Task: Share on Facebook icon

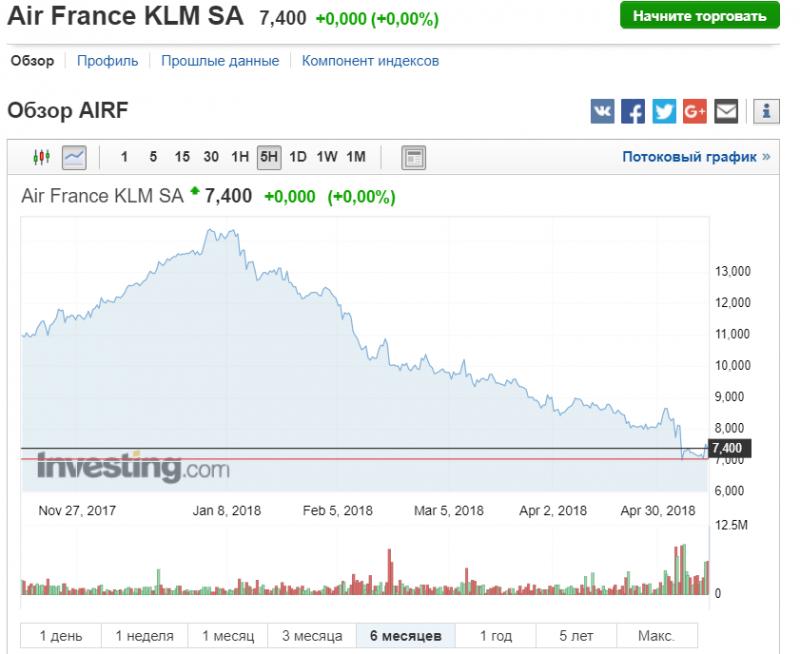Action: (633, 111)
